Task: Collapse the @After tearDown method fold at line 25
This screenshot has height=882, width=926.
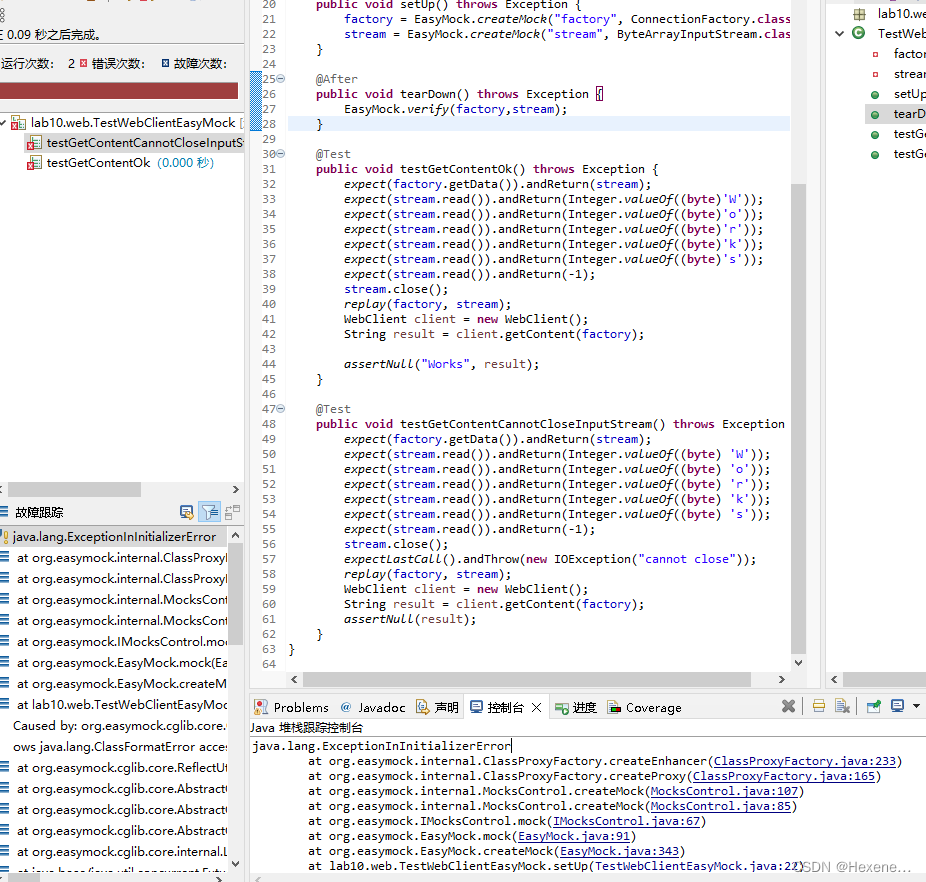Action: pyautogui.click(x=281, y=79)
